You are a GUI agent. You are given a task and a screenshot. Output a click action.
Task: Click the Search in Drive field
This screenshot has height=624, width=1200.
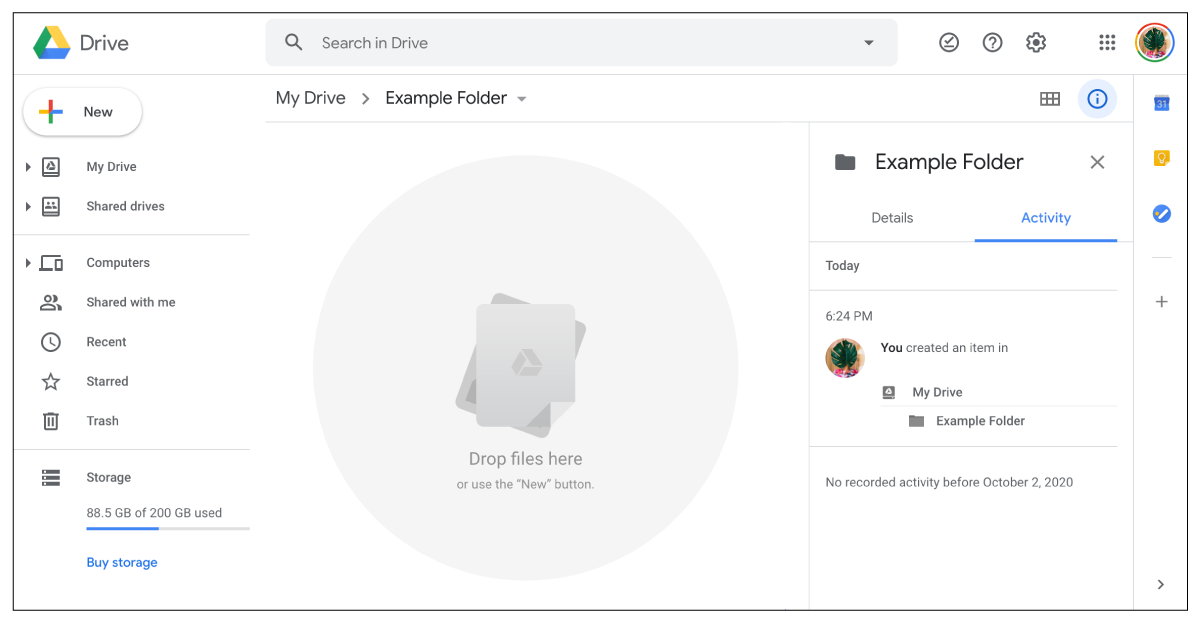tap(581, 43)
